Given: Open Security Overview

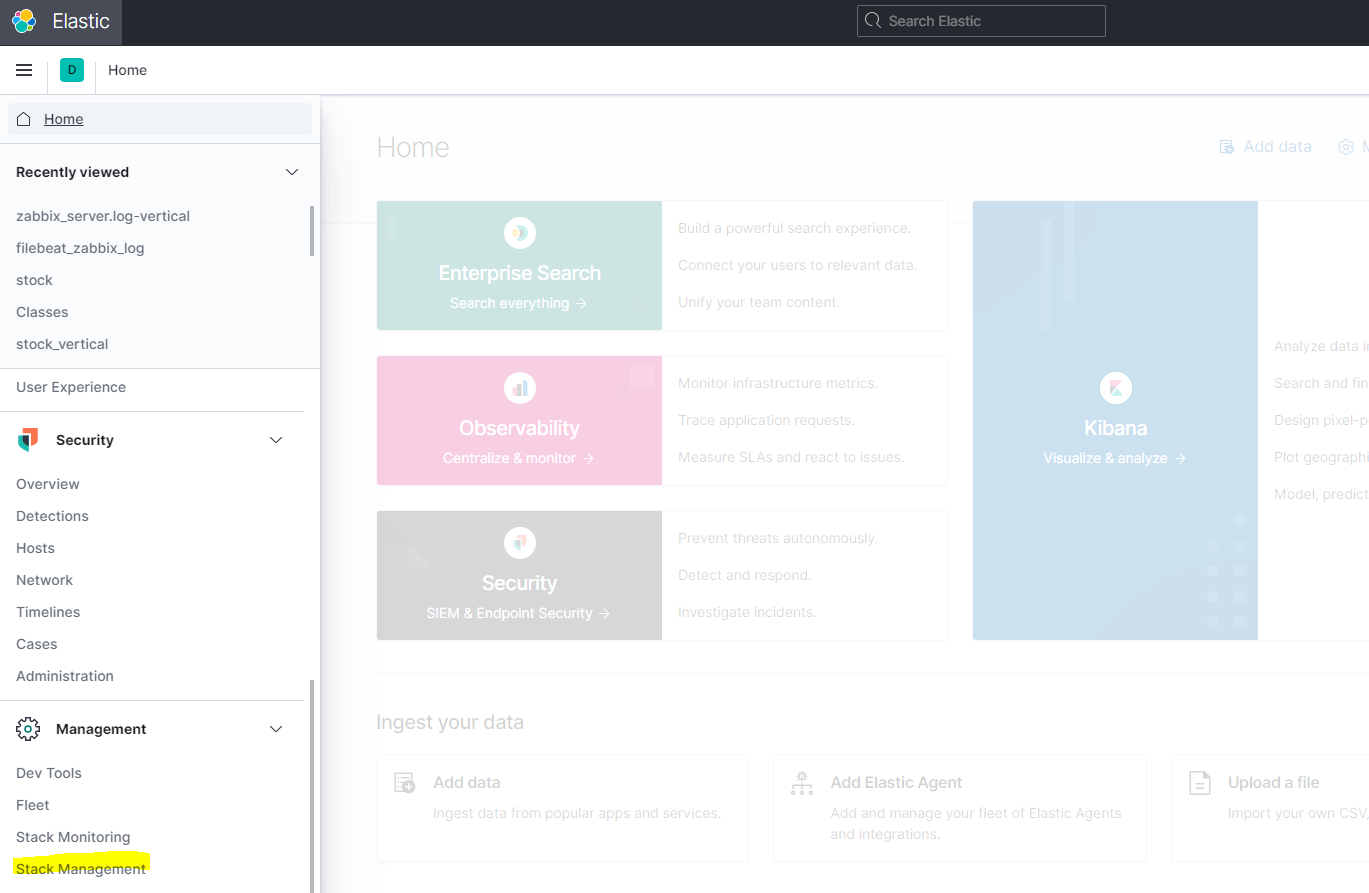Looking at the screenshot, I should [x=48, y=484].
